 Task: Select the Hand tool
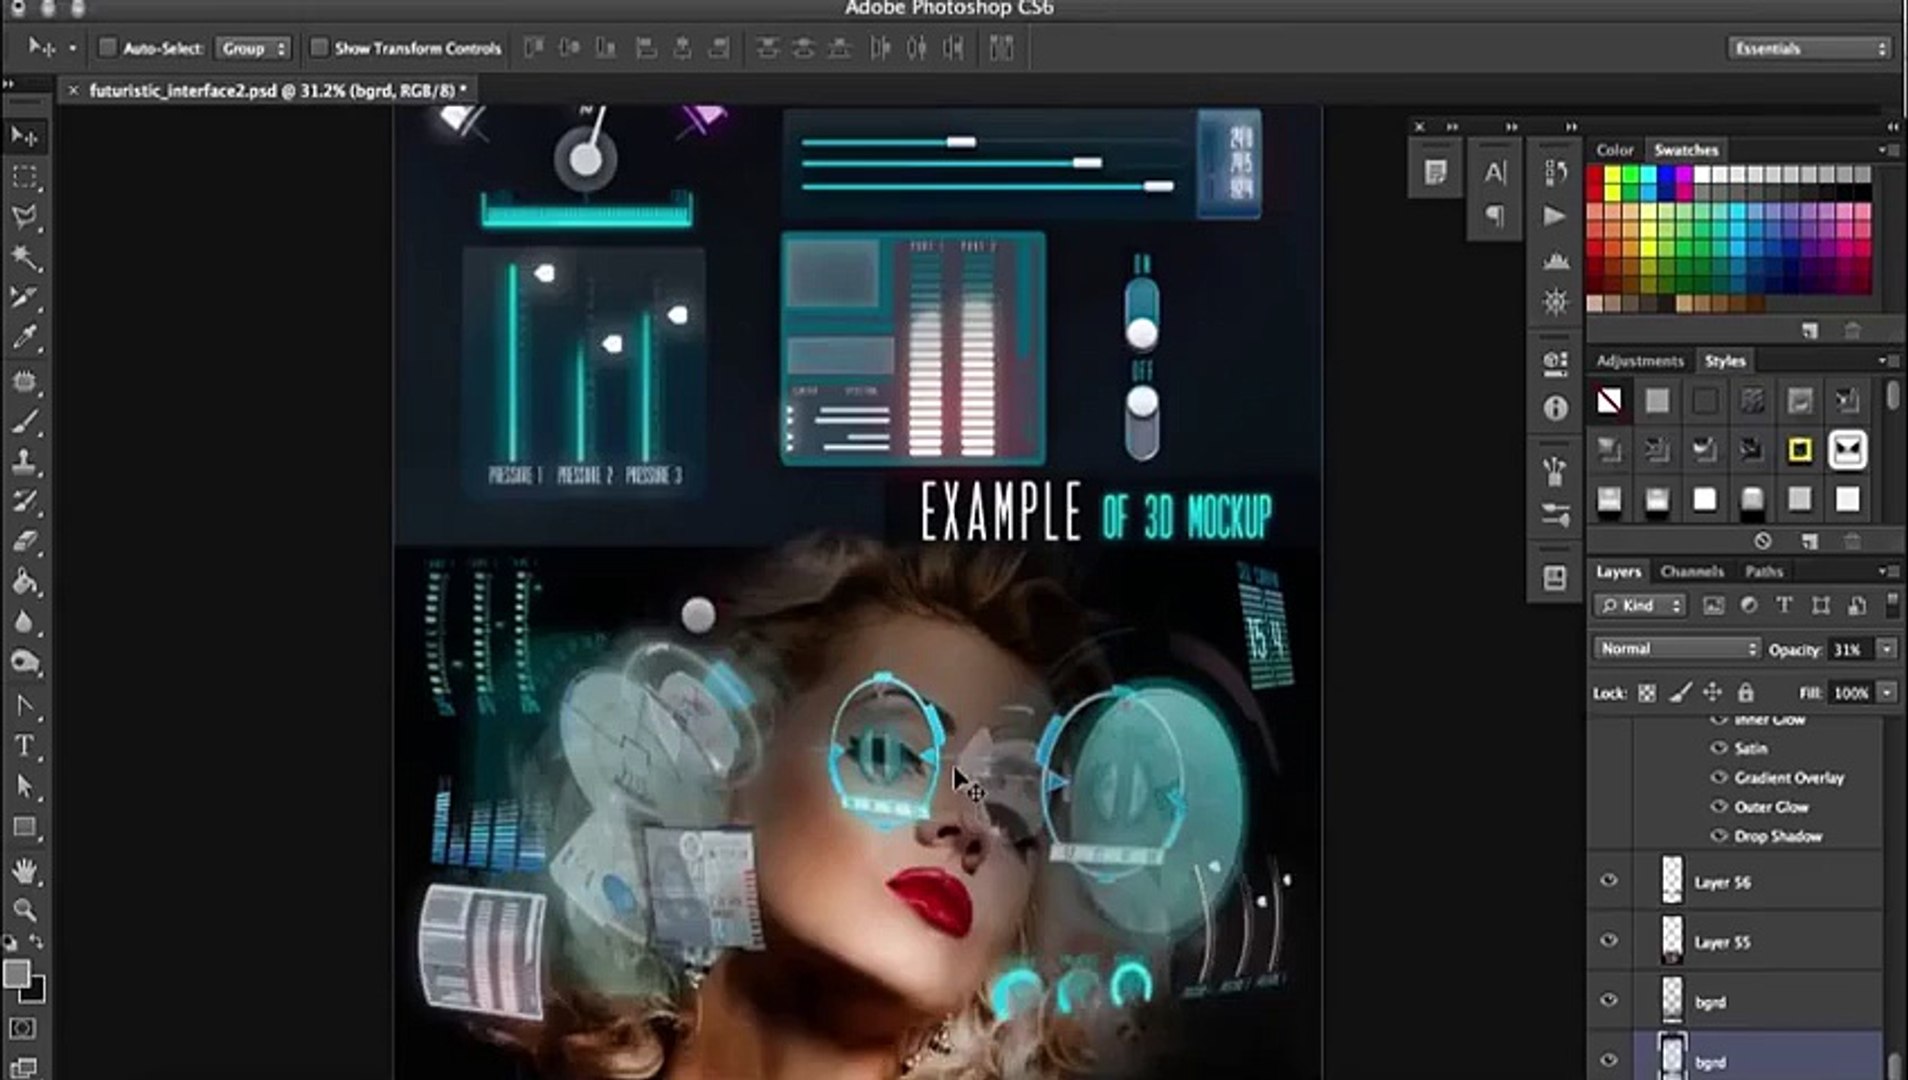(x=24, y=870)
